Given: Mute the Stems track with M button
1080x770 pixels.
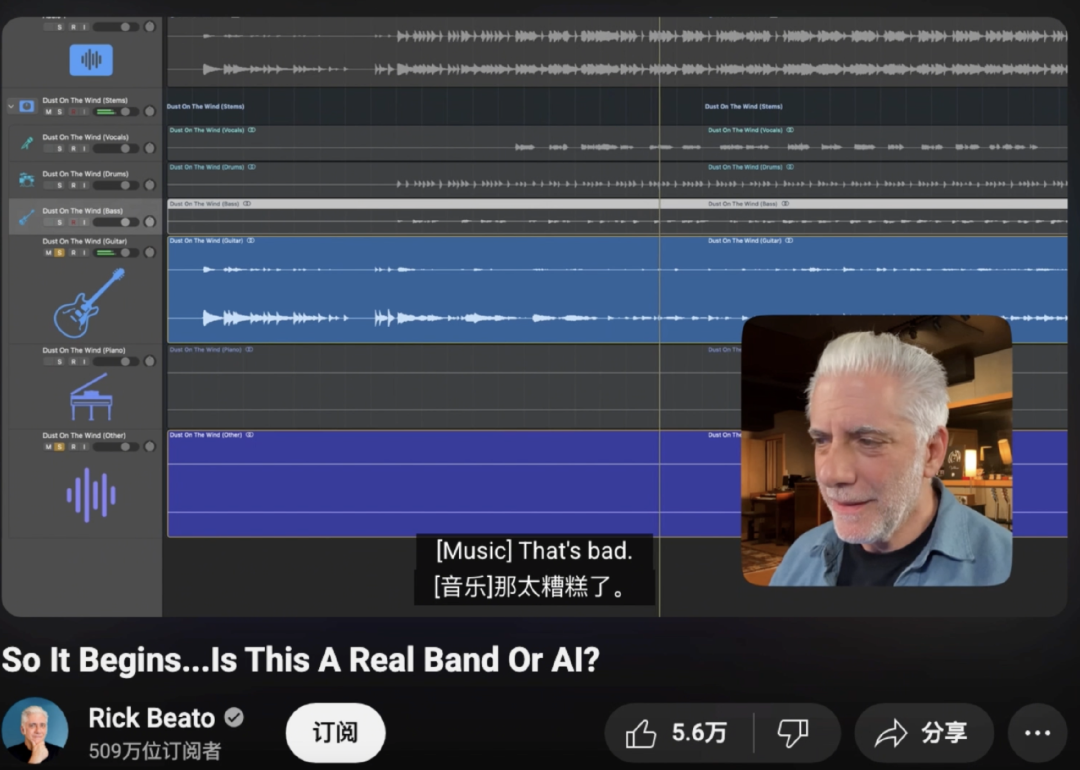Looking at the screenshot, I should (x=48, y=112).
